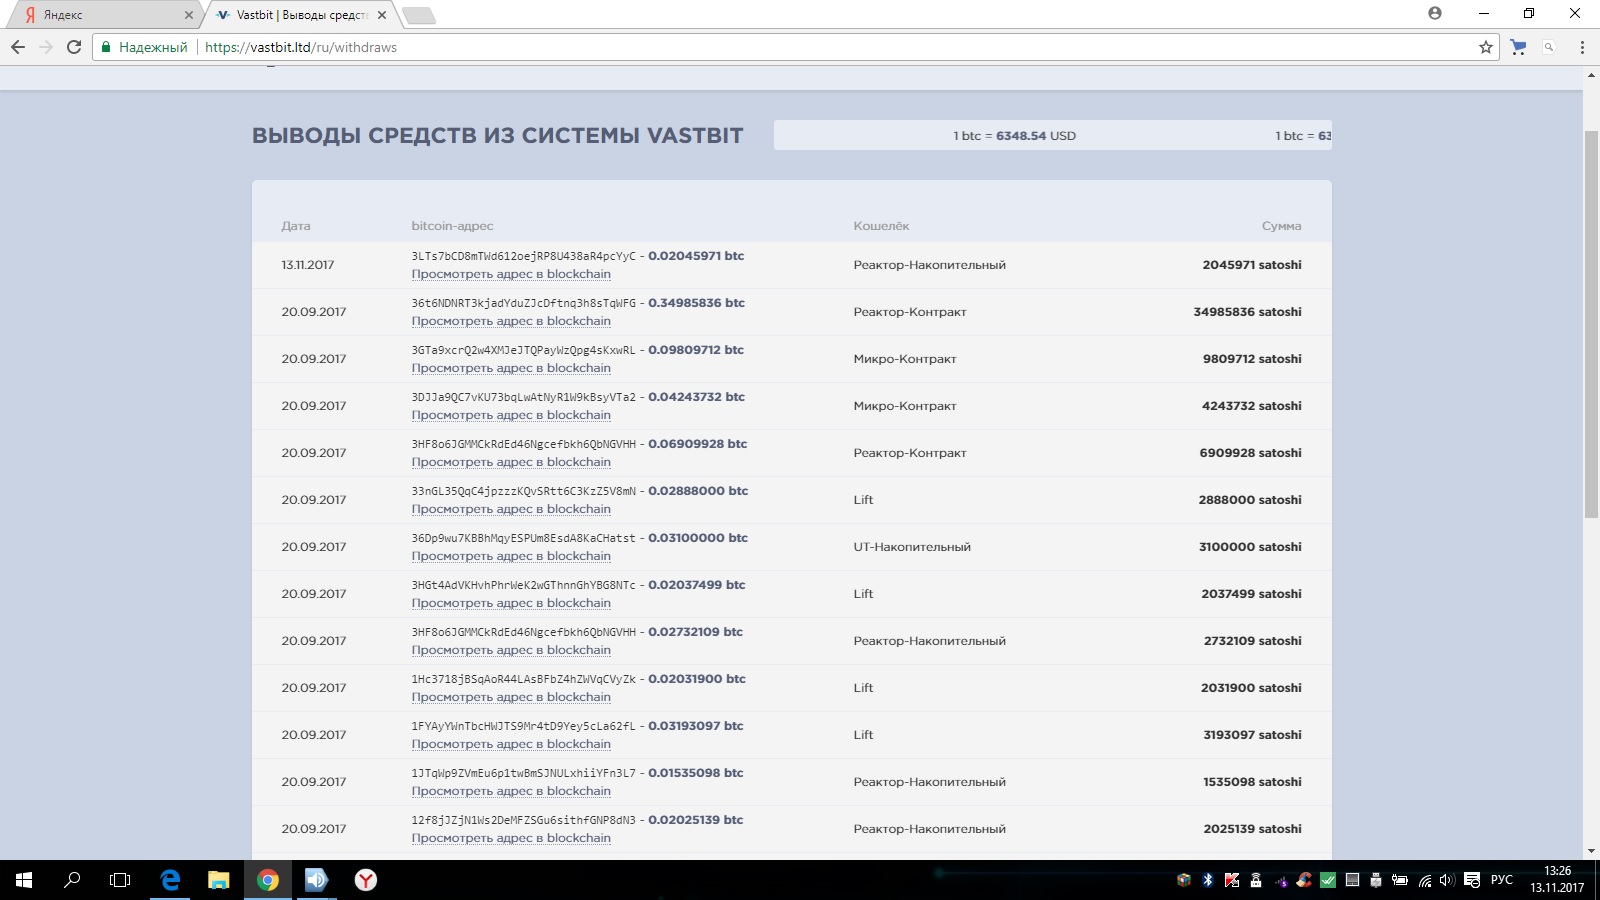1600x900 pixels.
Task: Open the Wi-Fi network tray icon
Action: [1425, 880]
